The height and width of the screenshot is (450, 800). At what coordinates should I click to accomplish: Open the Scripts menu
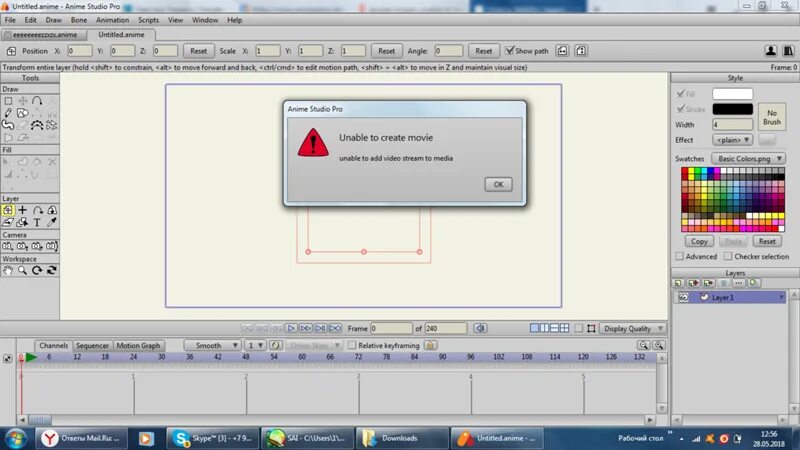148,20
